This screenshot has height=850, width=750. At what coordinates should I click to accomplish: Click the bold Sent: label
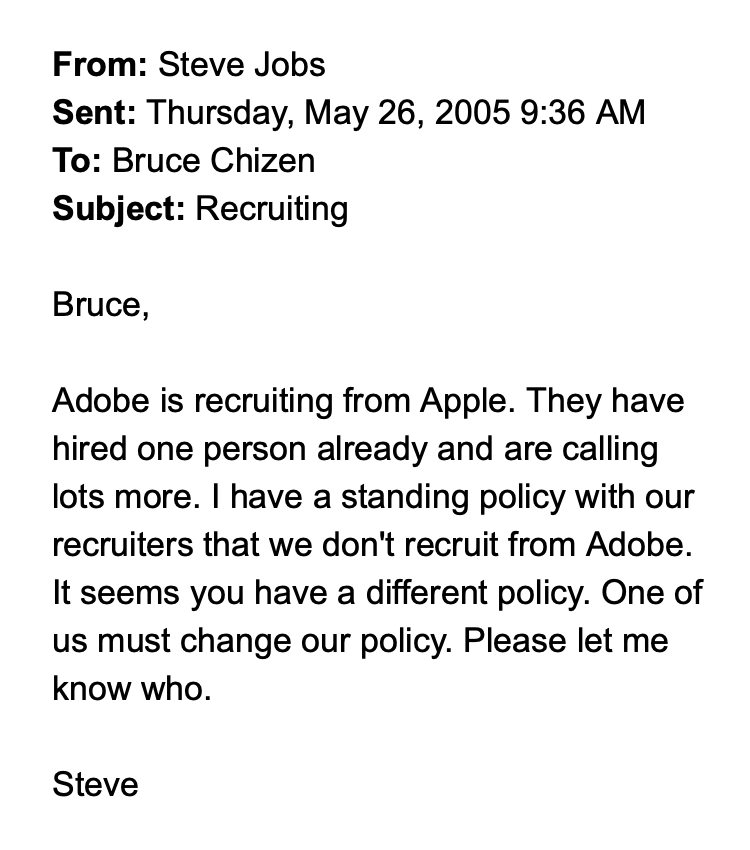tap(94, 113)
